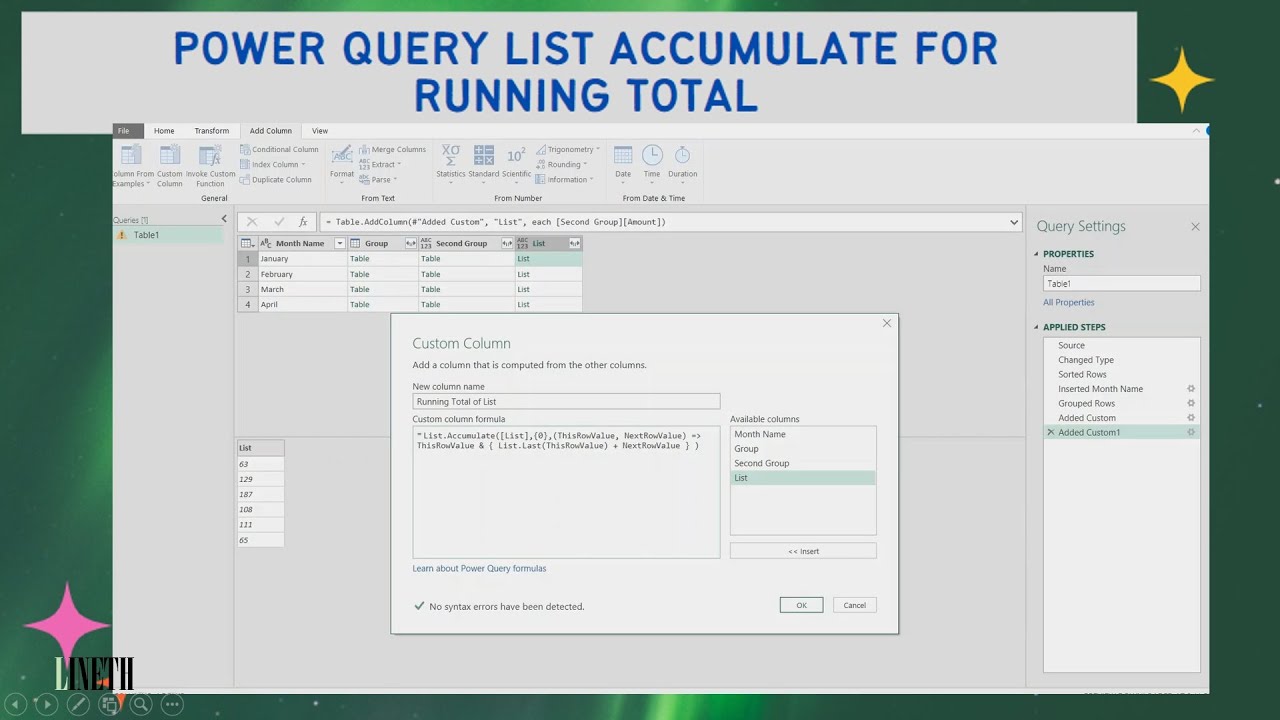
Task: Collapse the APPLIED STEPS section
Action: pos(1036,327)
